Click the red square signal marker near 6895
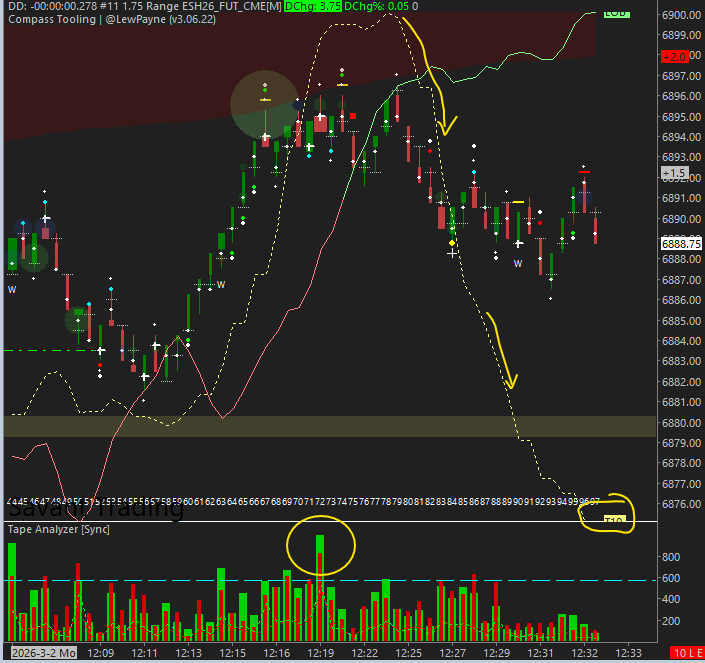The image size is (705, 663). pyautogui.click(x=353, y=116)
